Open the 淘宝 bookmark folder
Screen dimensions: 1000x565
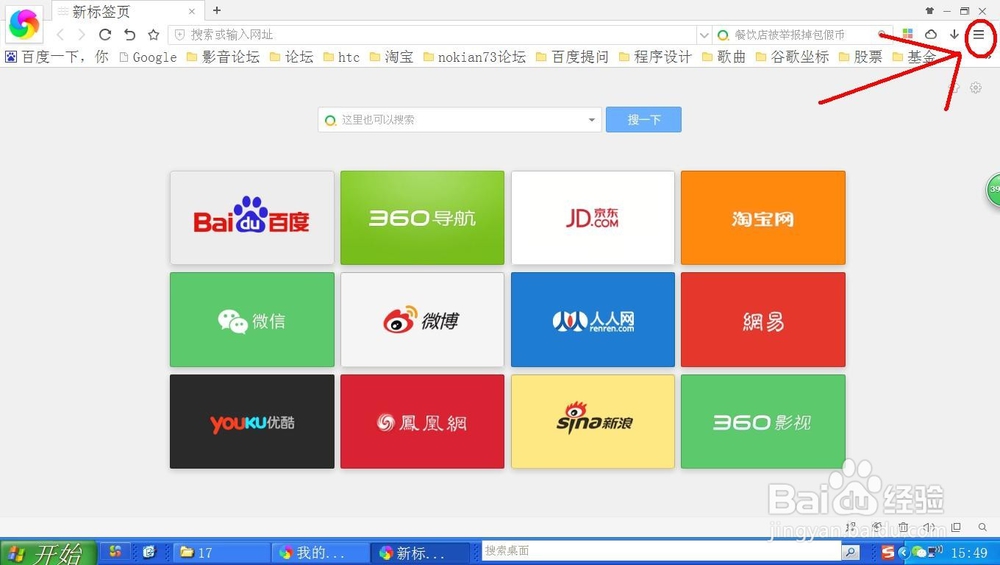coord(392,57)
